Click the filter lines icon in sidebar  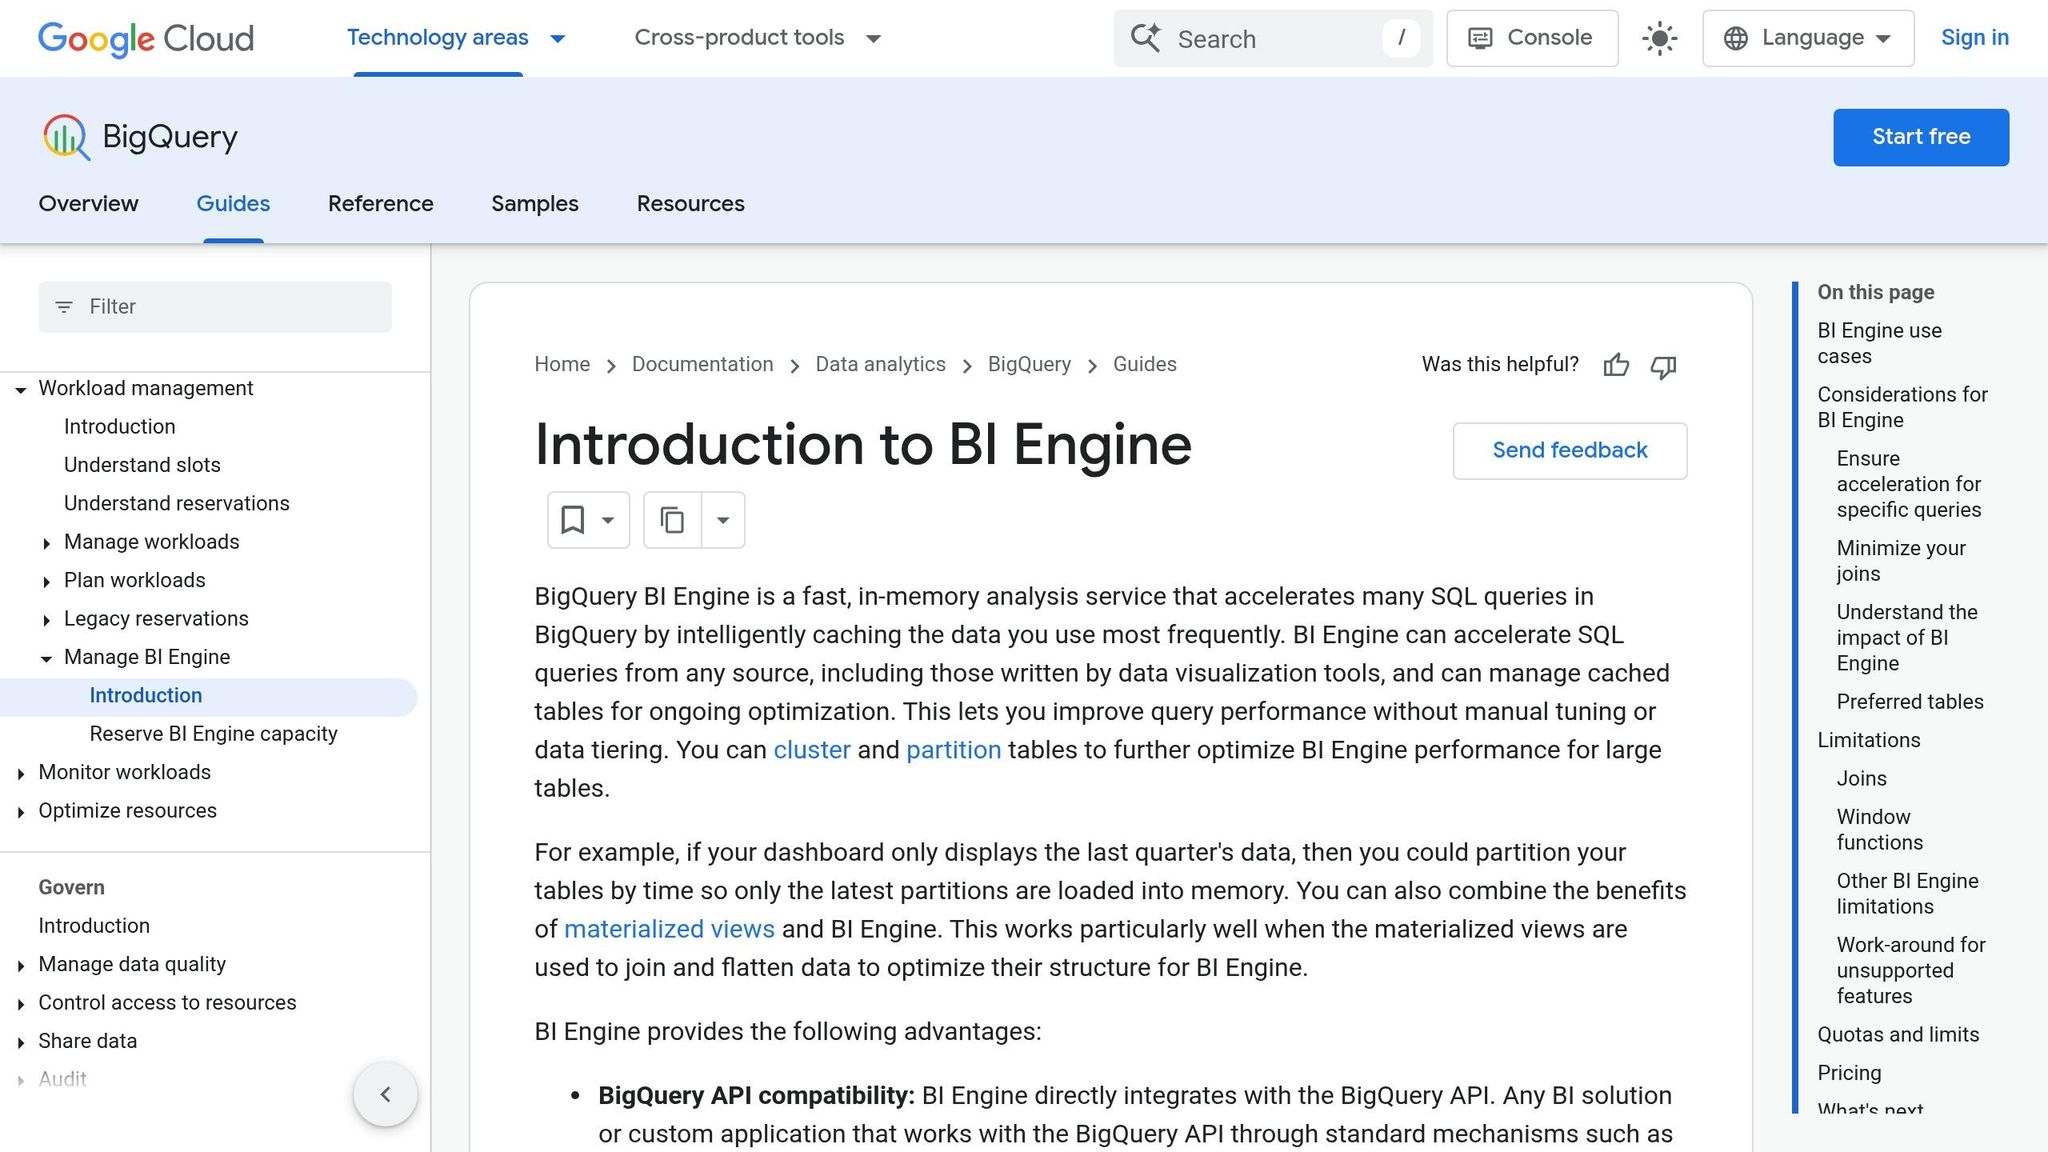64,307
